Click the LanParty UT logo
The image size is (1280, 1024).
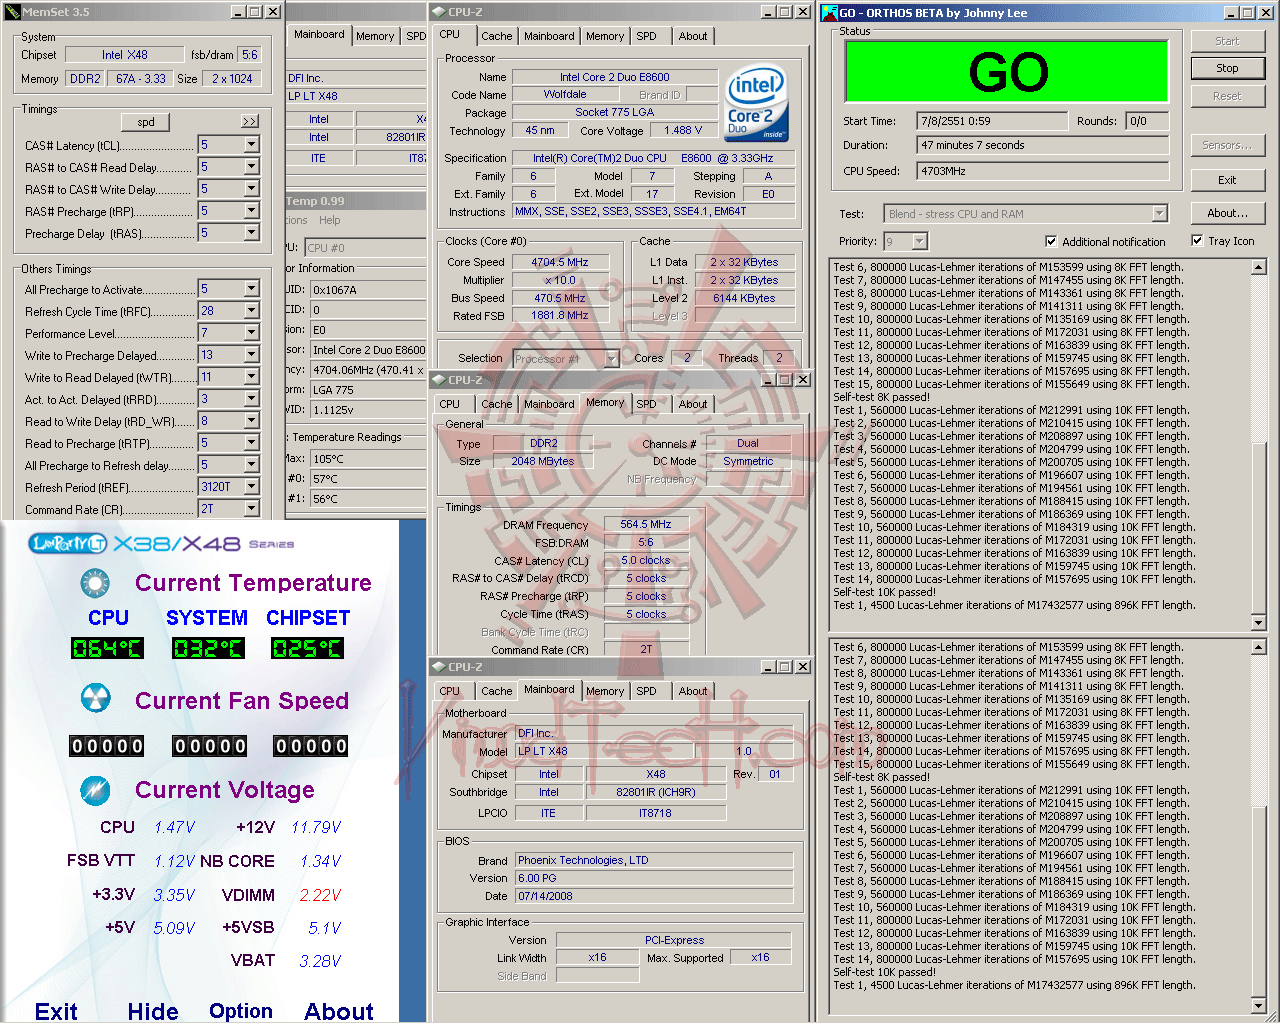[x=68, y=543]
